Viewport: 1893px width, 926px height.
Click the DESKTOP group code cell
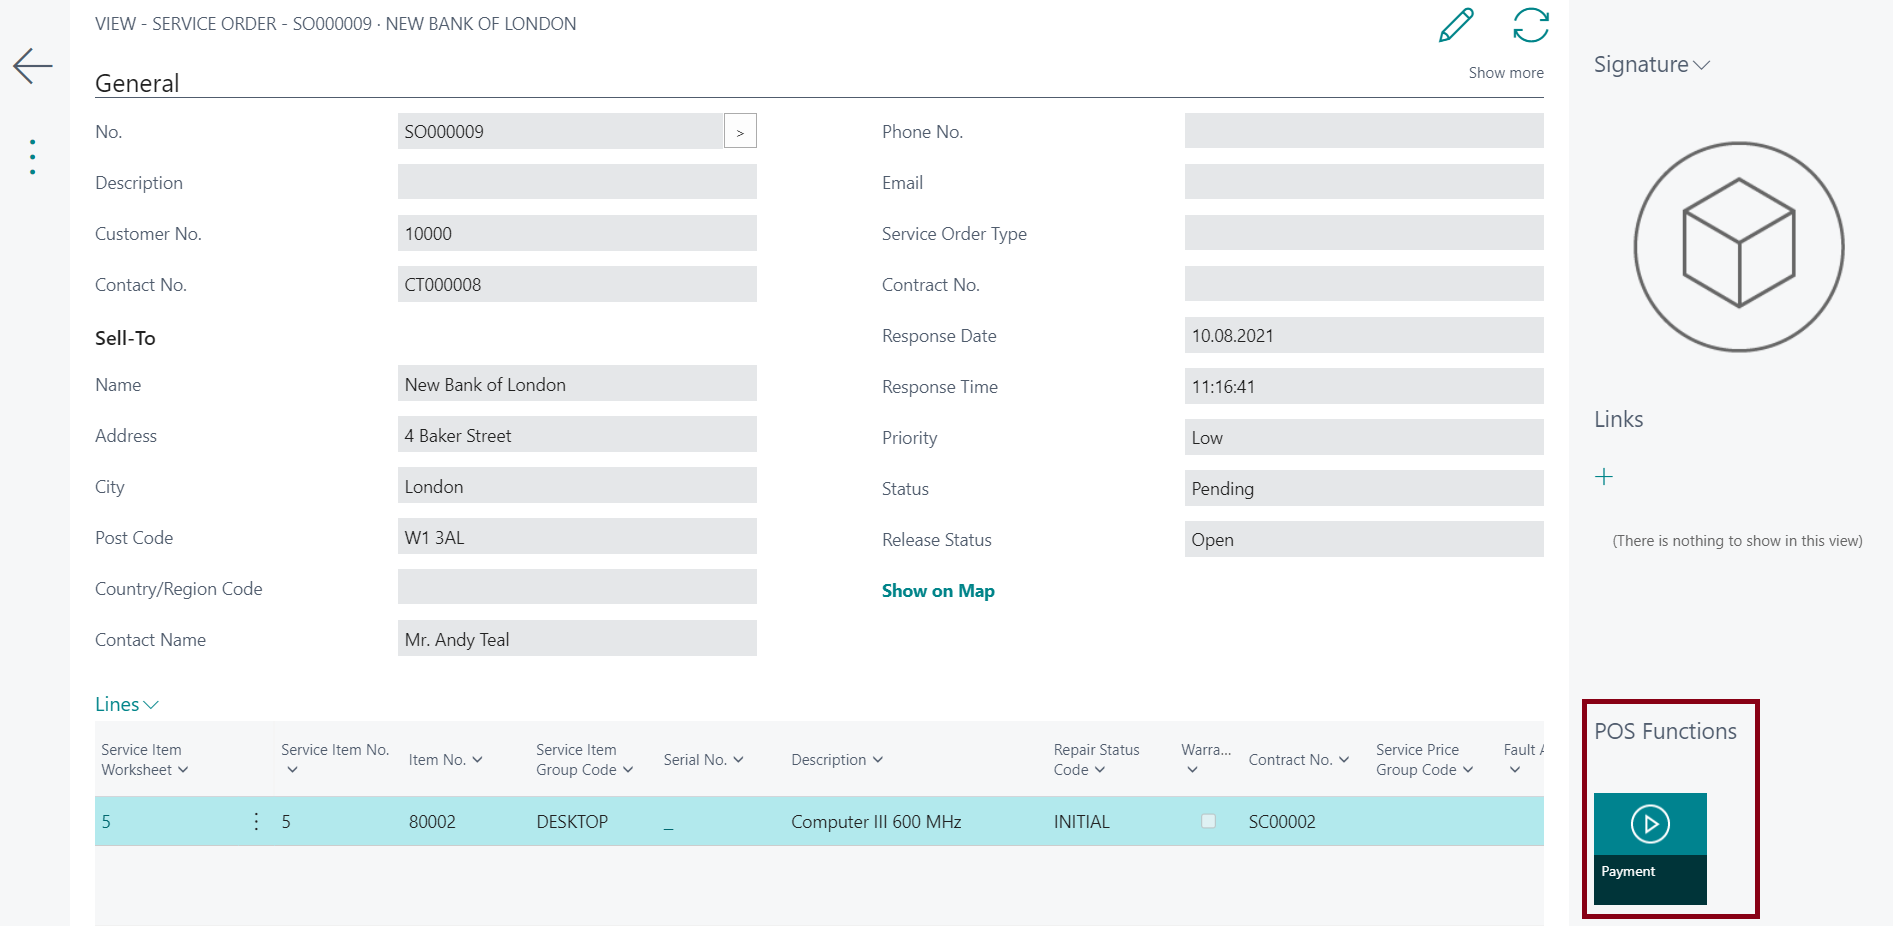click(572, 822)
